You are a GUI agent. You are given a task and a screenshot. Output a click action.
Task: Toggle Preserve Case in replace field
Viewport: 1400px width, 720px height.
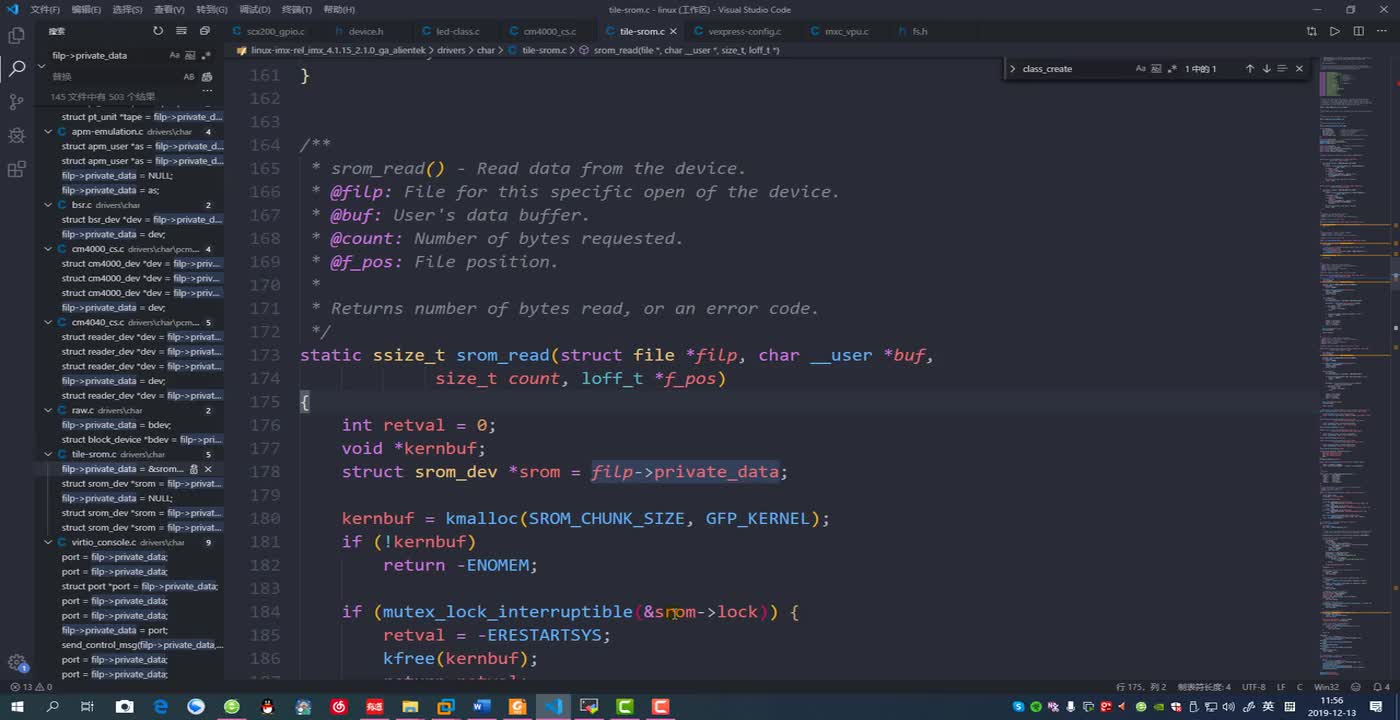189,77
